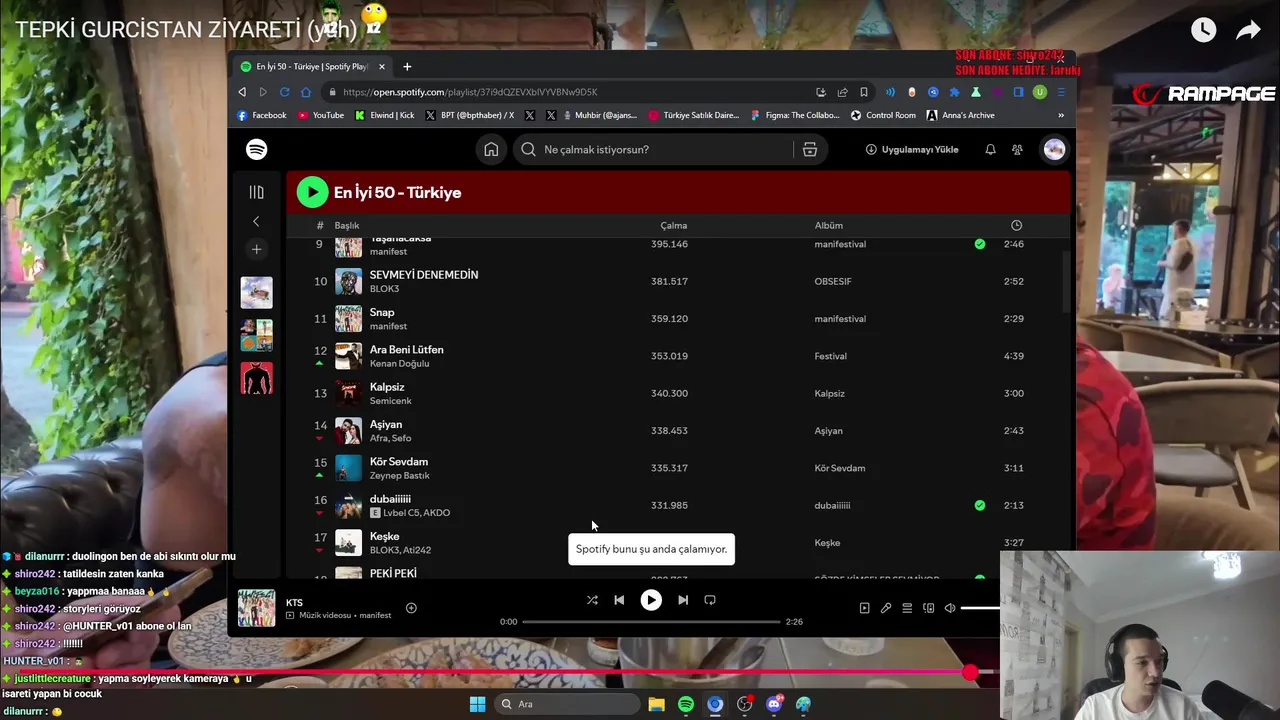Viewport: 1280px width, 720px height.
Task: Click the Aşiyan track cover art
Action: 348,431
